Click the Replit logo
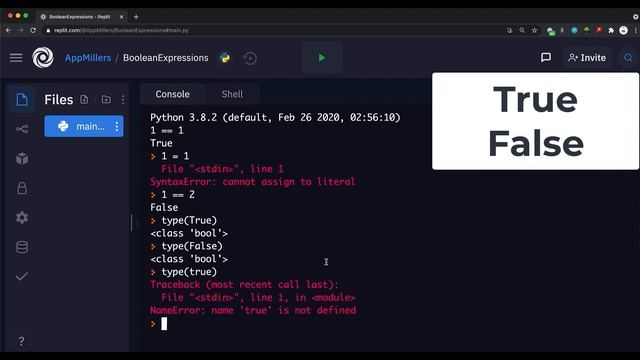Viewport: 640px width, 360px height. [43, 58]
